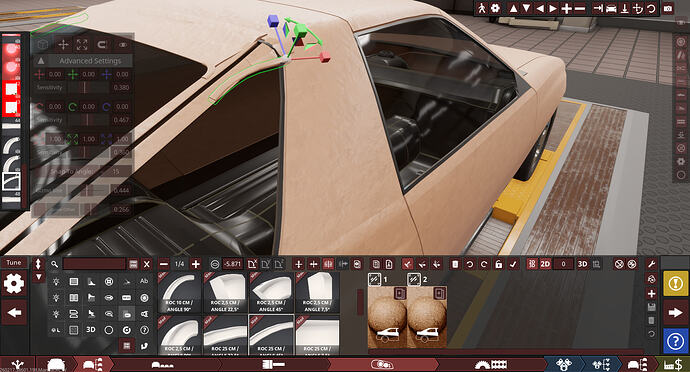
Task: Move camera down with the down triangle
Action: pos(526,8)
